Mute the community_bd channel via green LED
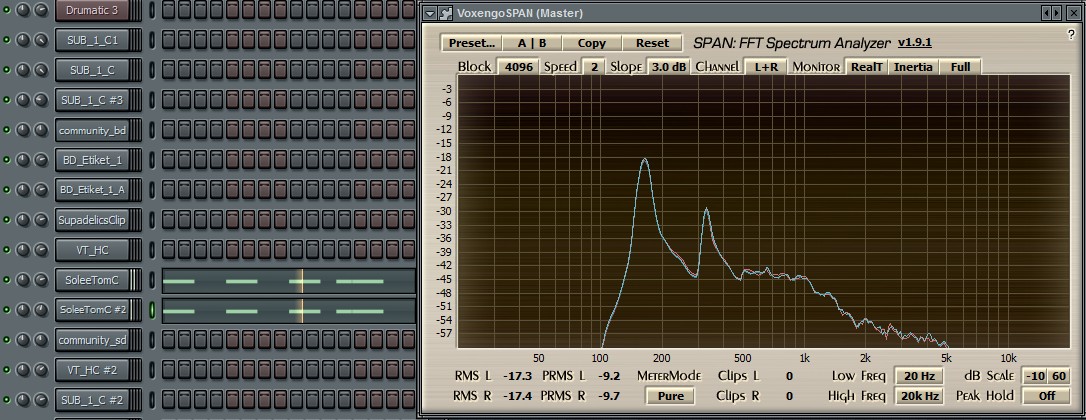The image size is (1086, 420). (7, 130)
